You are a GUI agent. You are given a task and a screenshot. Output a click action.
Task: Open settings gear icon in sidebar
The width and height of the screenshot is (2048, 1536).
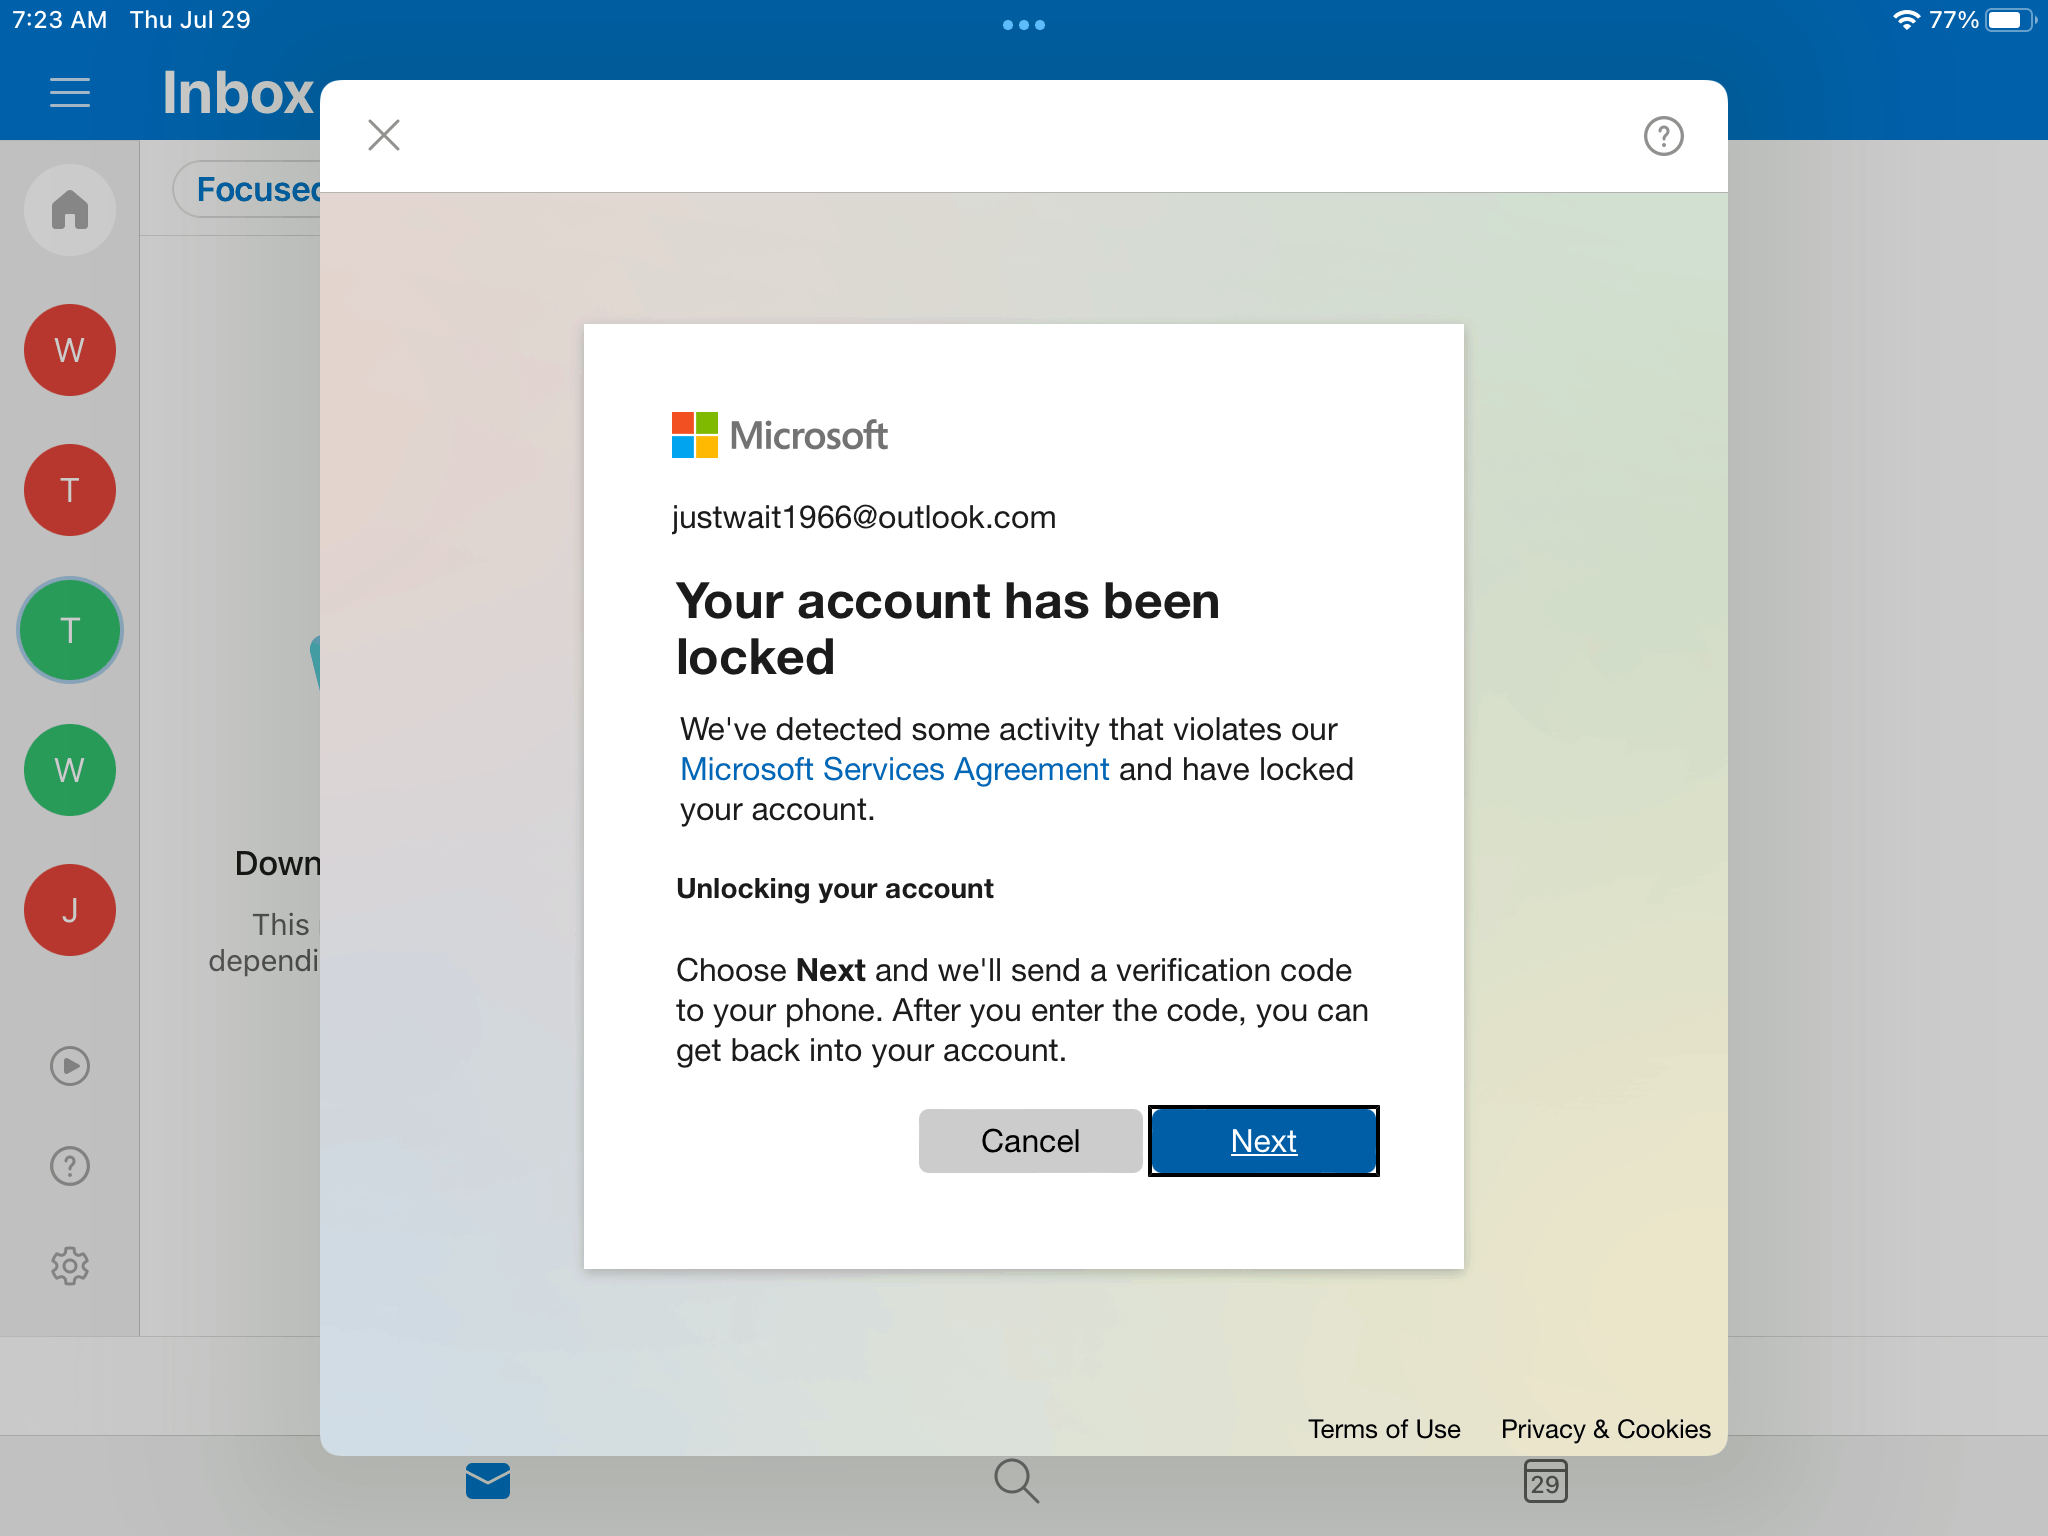pyautogui.click(x=71, y=1265)
